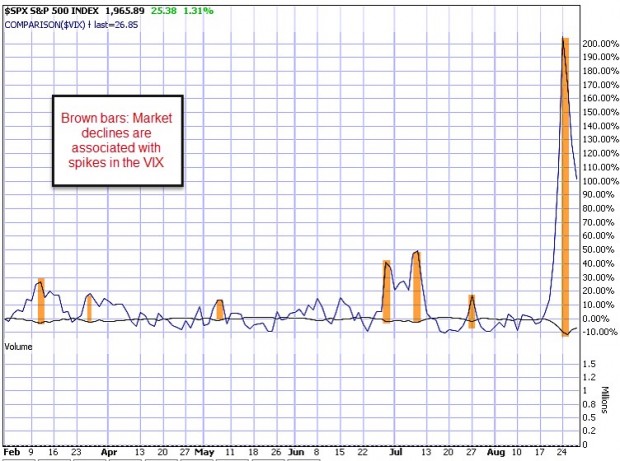Click the Volume panel label
620x461 pixels.
click(18, 347)
